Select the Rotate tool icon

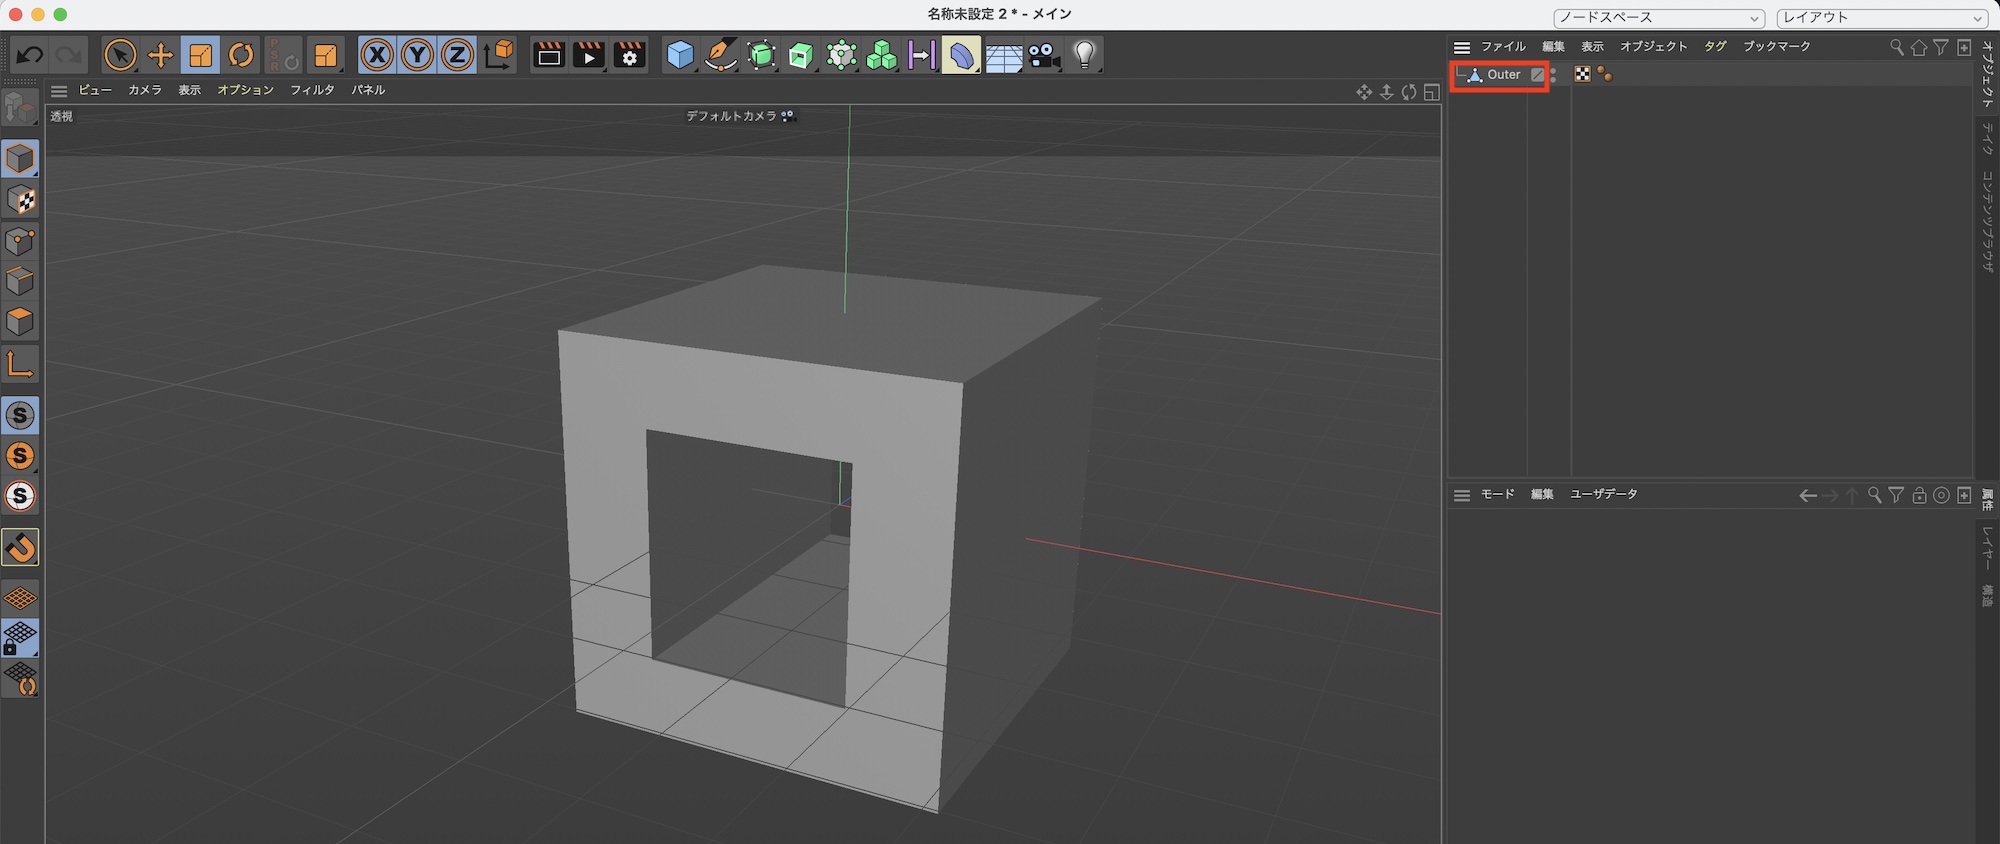pos(241,56)
